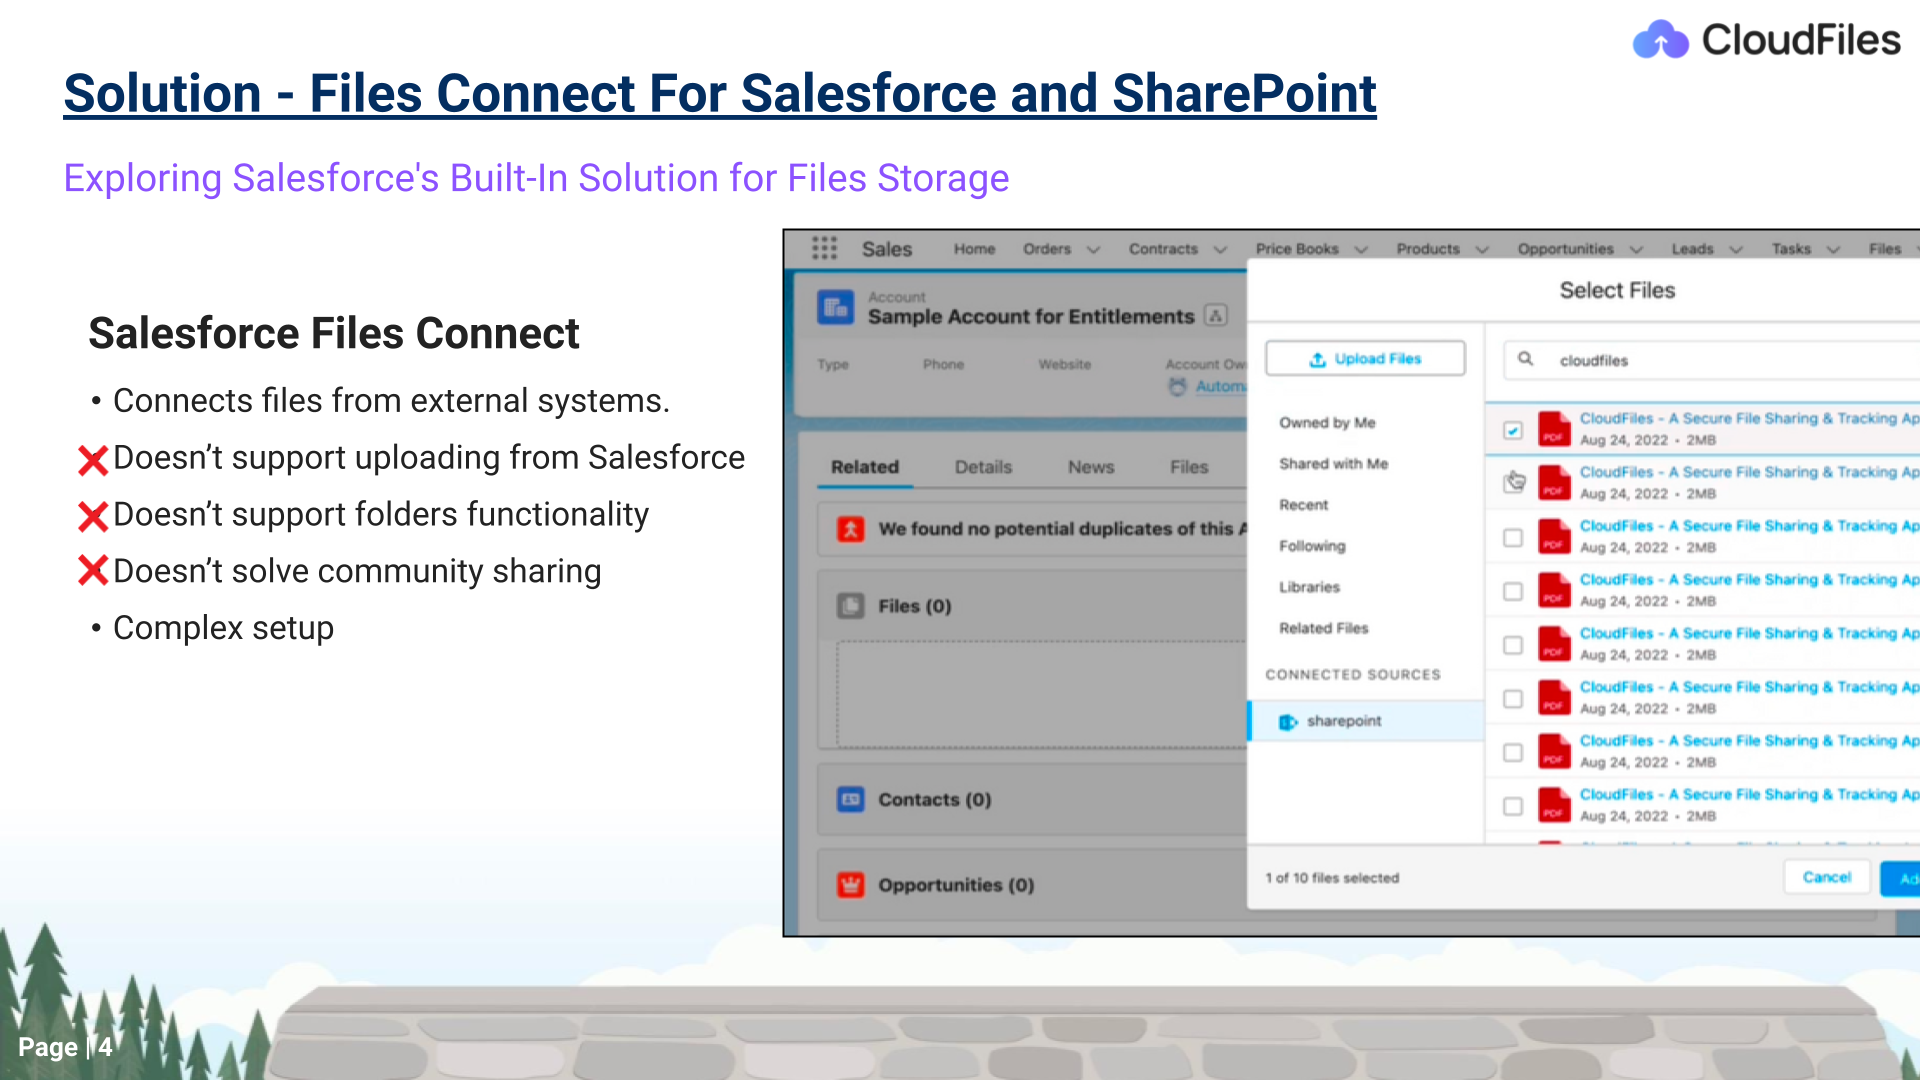Click the Contacts (0) related list heading

[935, 800]
